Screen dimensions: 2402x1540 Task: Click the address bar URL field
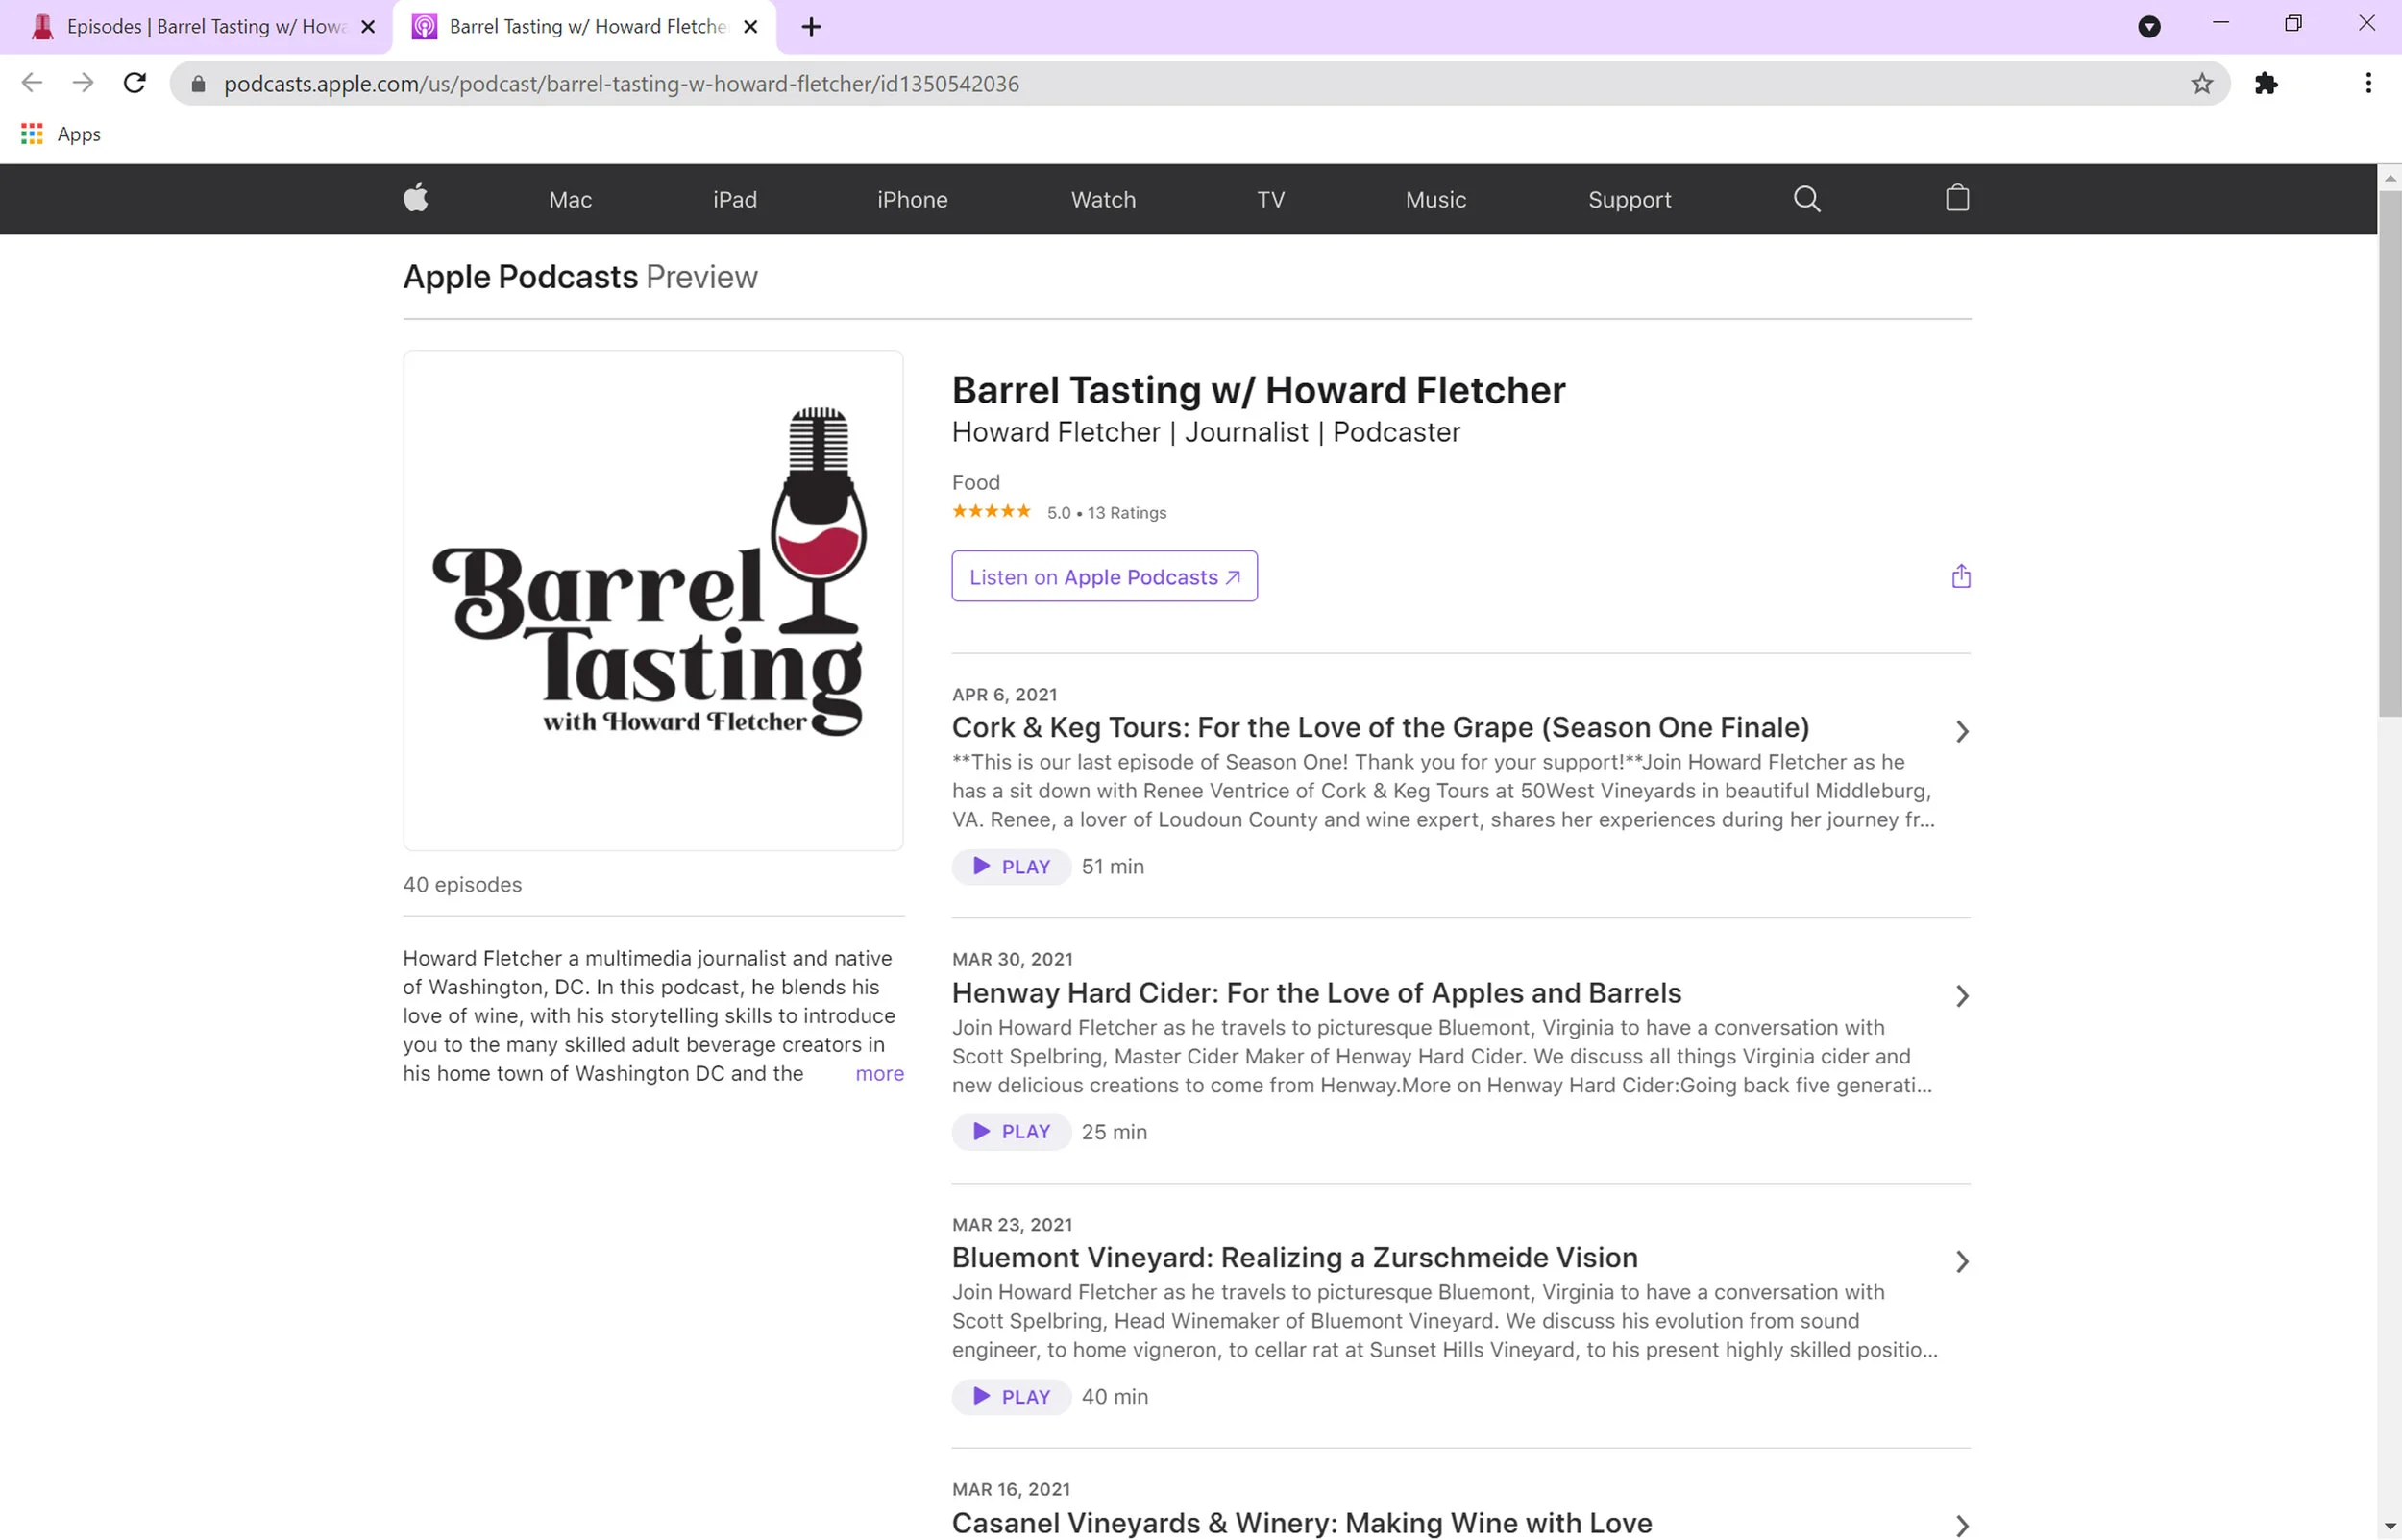tap(1100, 84)
